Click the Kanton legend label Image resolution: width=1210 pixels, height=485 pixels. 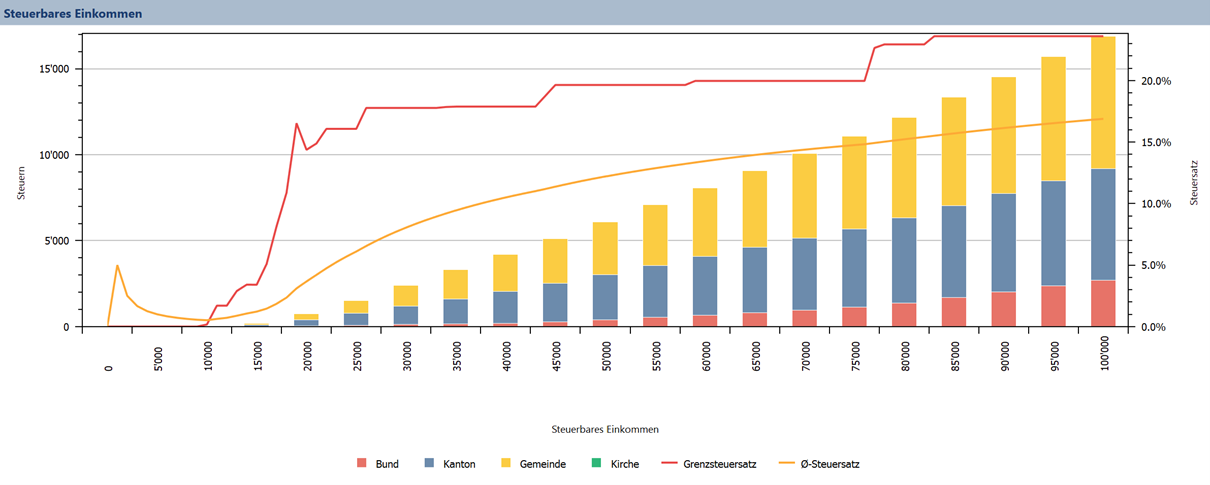(459, 464)
